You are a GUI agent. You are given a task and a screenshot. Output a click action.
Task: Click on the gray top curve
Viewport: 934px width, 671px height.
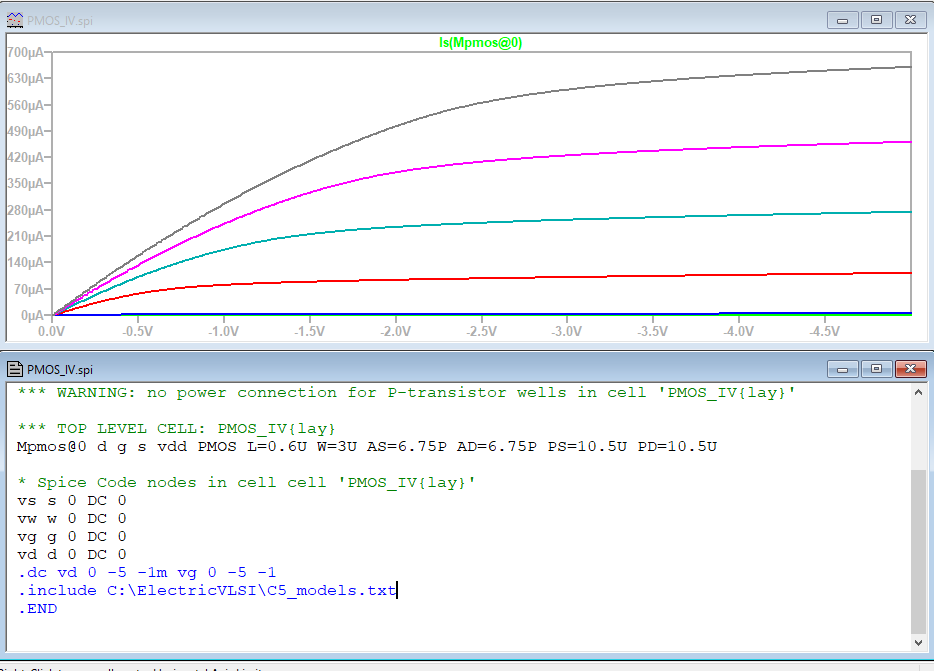pyautogui.click(x=600, y=90)
